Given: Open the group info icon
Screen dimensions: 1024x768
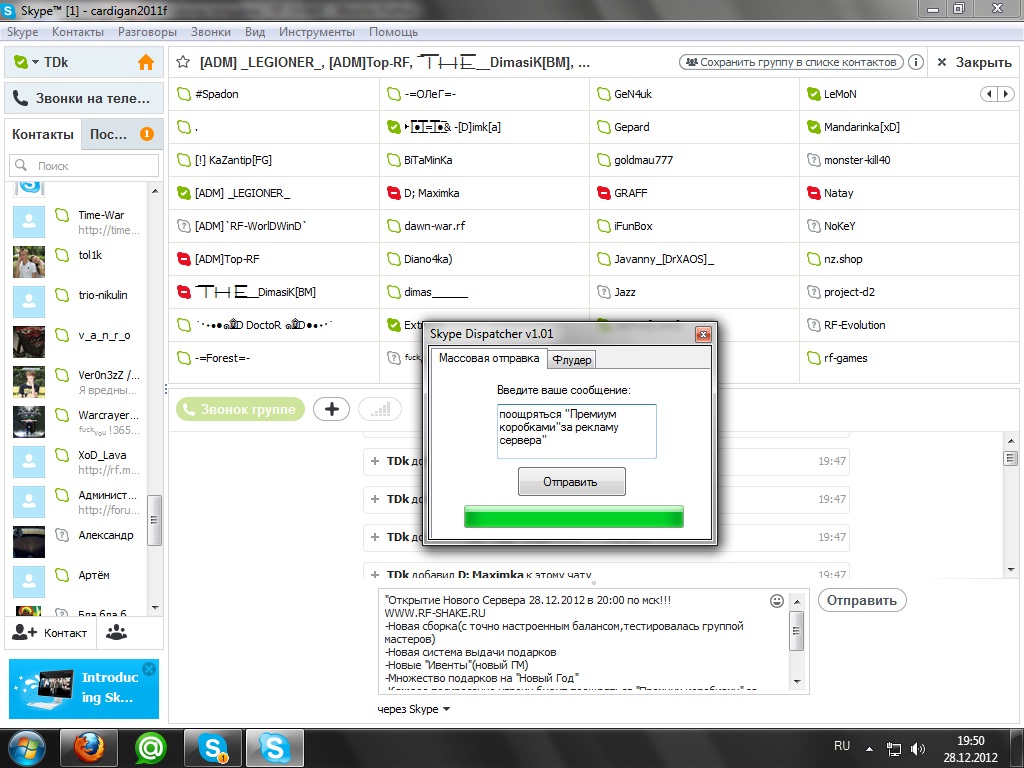Looking at the screenshot, I should [x=916, y=62].
